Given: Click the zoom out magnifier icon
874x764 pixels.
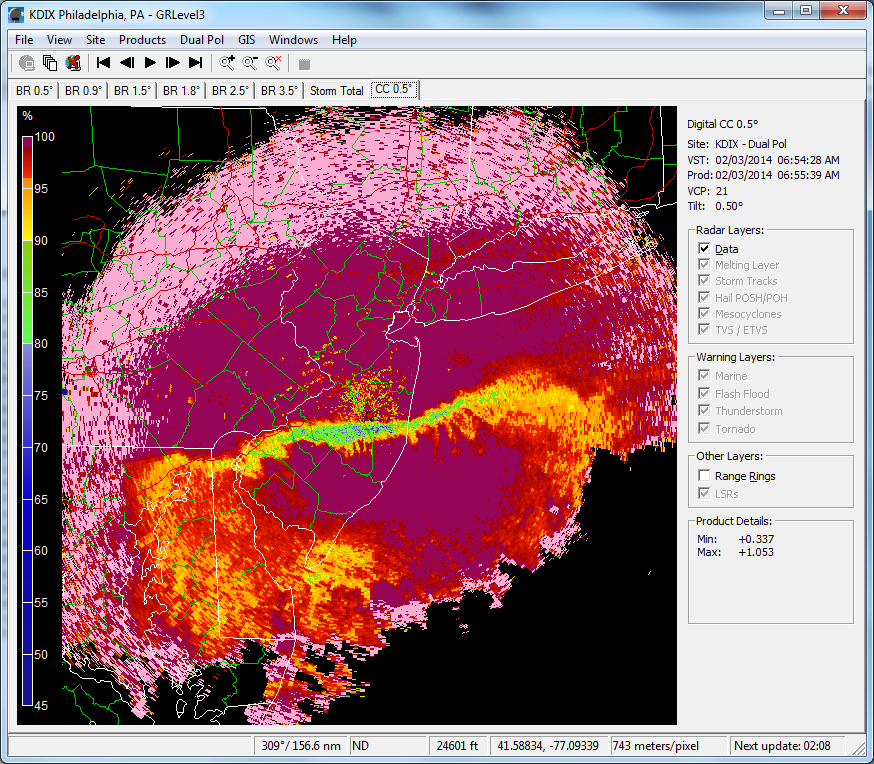Looking at the screenshot, I should (250, 63).
